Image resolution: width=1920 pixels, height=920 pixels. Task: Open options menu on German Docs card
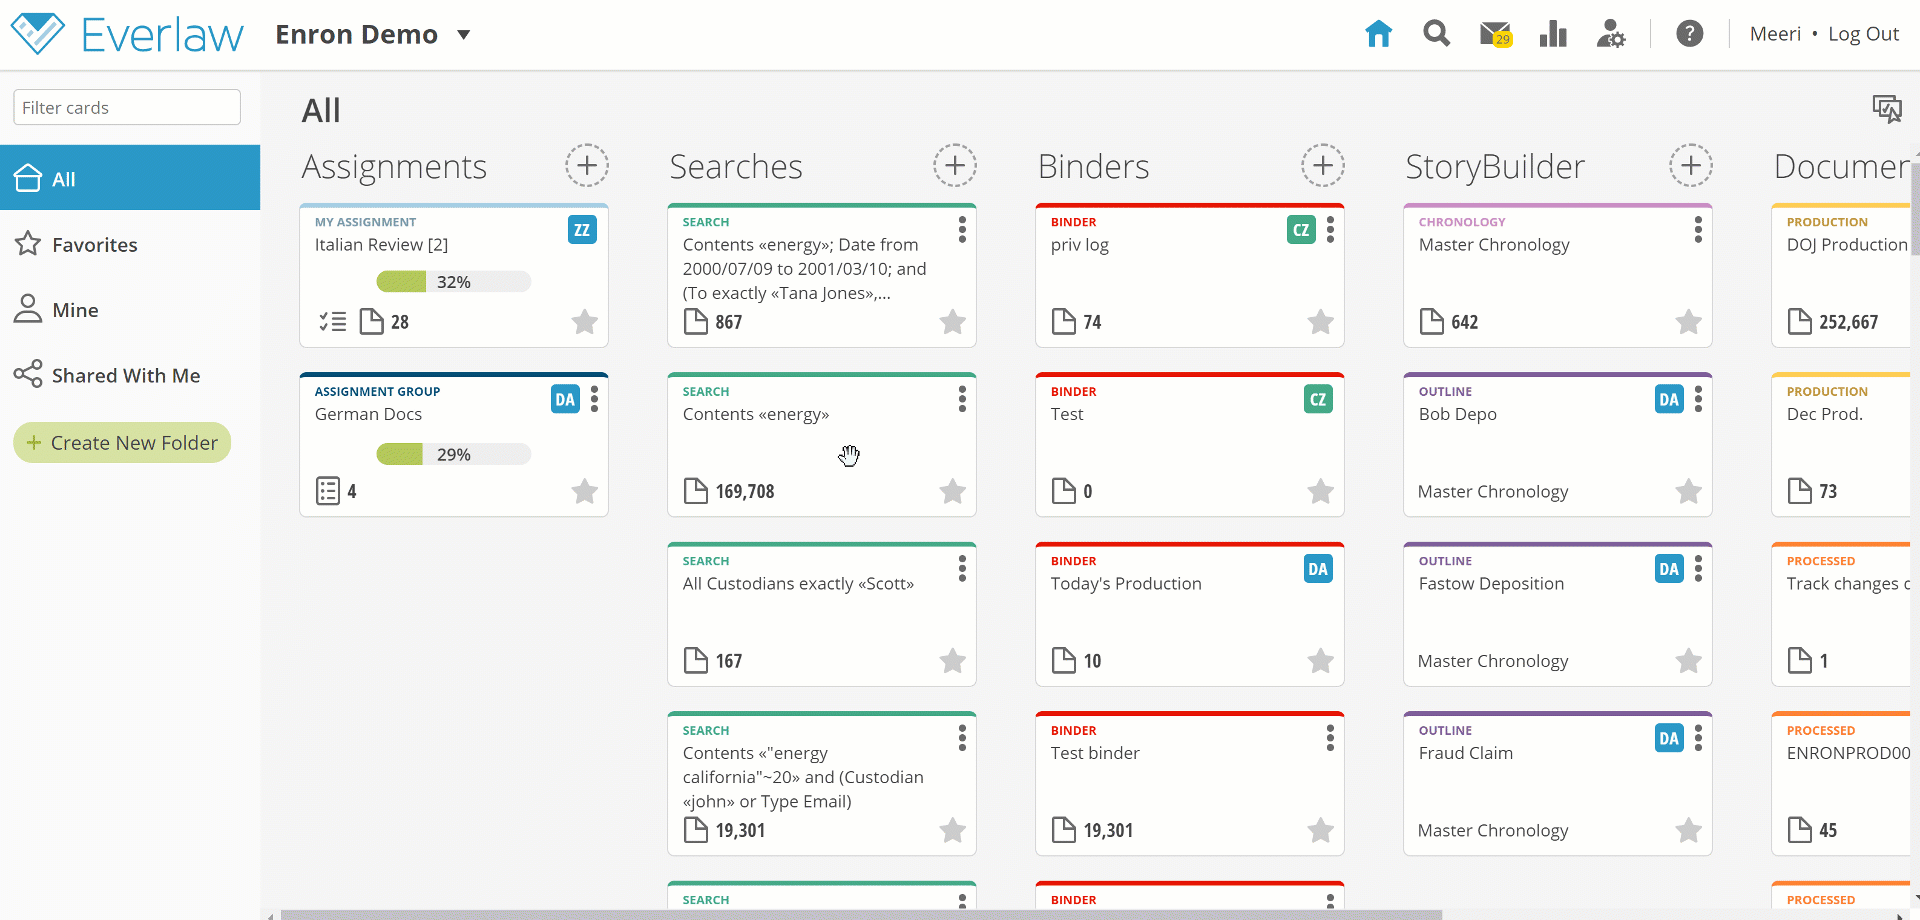tap(594, 399)
